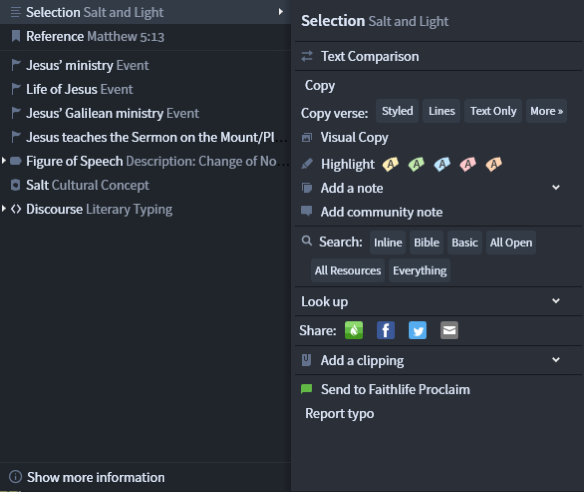Apply blue highlight color
This screenshot has height=492, width=584.
[442, 164]
